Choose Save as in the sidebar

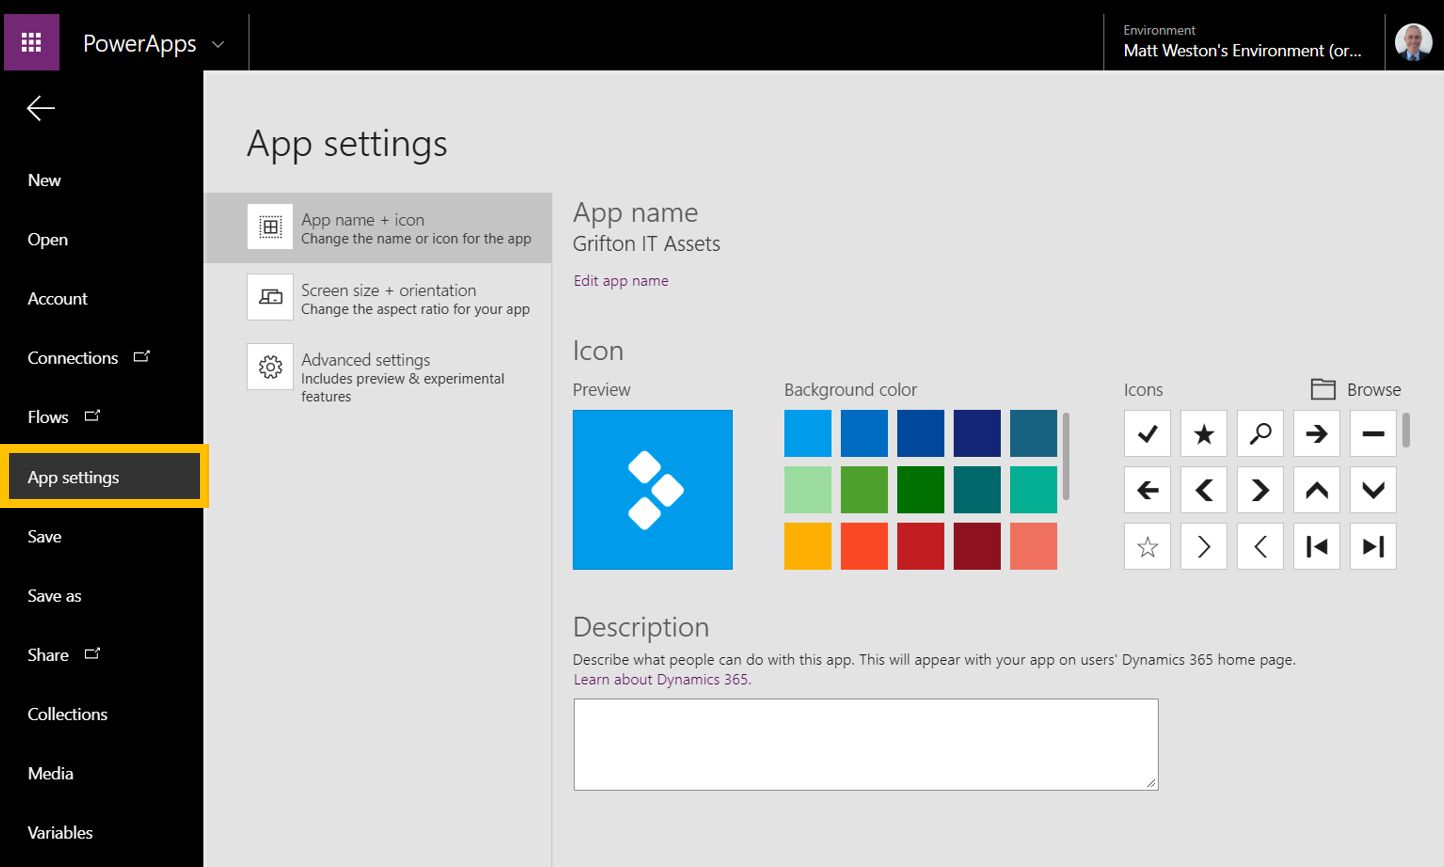(54, 595)
